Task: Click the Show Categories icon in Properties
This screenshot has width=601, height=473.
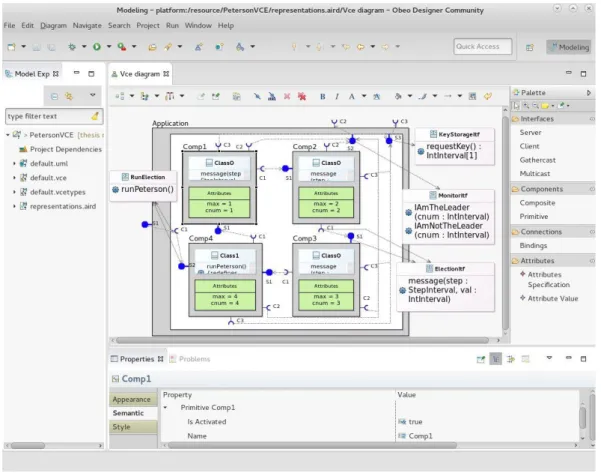Action: point(496,359)
